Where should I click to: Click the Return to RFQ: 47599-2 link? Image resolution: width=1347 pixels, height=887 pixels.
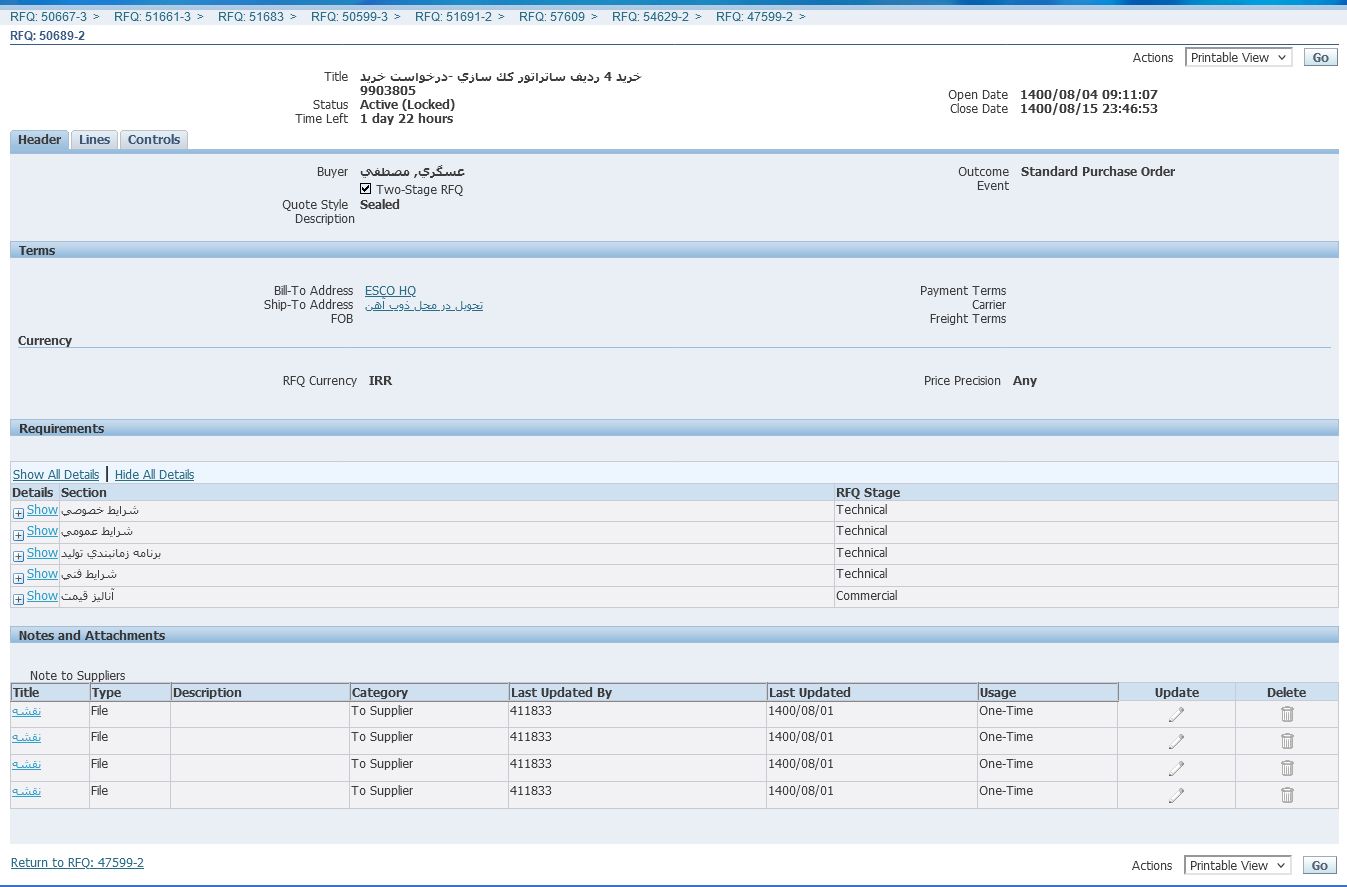(x=77, y=863)
